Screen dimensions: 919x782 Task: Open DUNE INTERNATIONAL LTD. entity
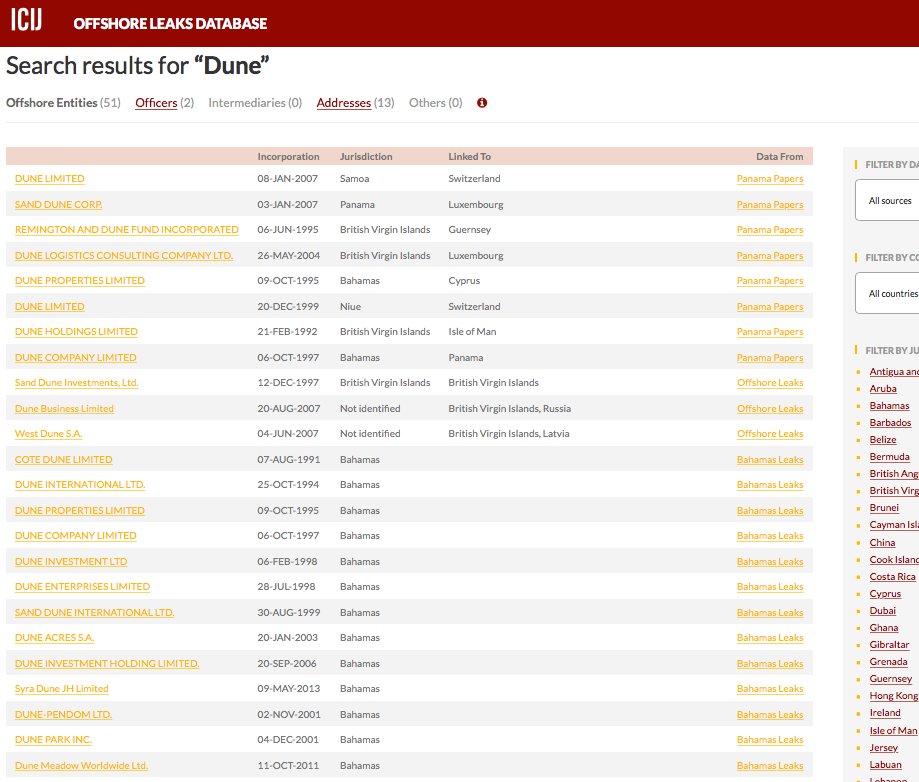pyautogui.click(x=80, y=485)
